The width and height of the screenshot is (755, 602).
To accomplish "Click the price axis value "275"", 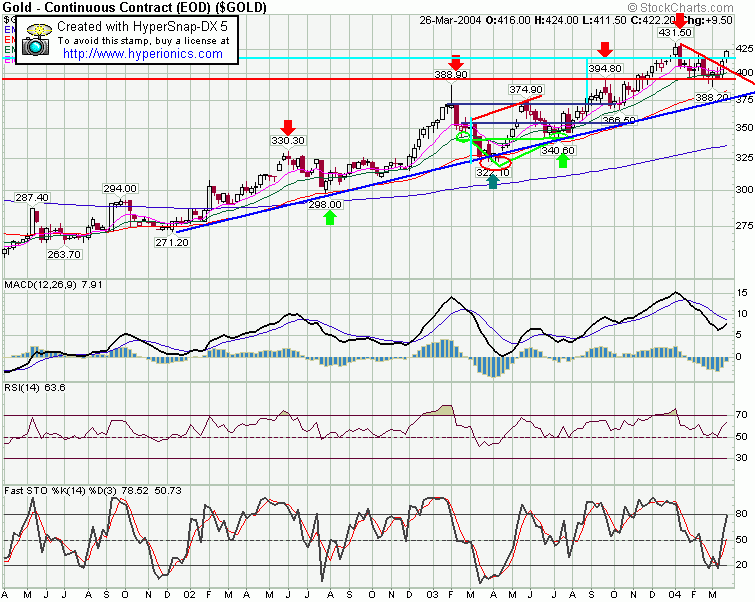I will coord(744,225).
